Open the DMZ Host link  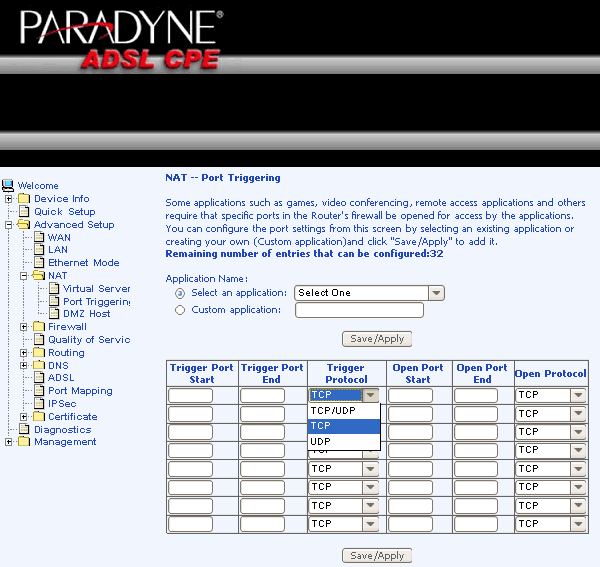(x=87, y=314)
